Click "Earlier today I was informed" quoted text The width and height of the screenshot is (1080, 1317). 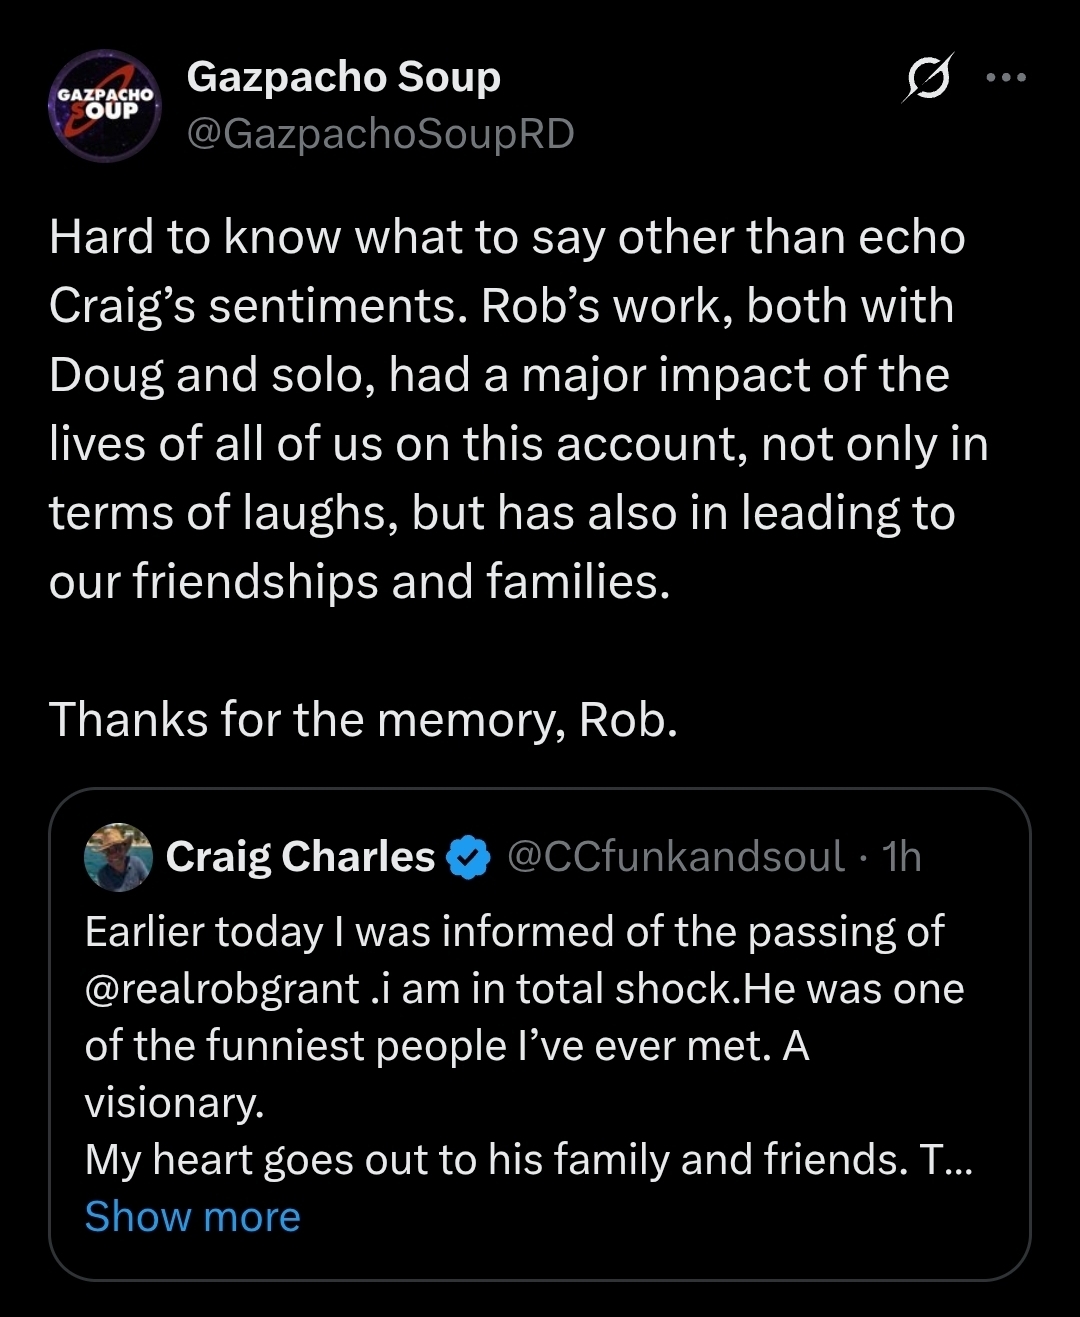click(514, 932)
